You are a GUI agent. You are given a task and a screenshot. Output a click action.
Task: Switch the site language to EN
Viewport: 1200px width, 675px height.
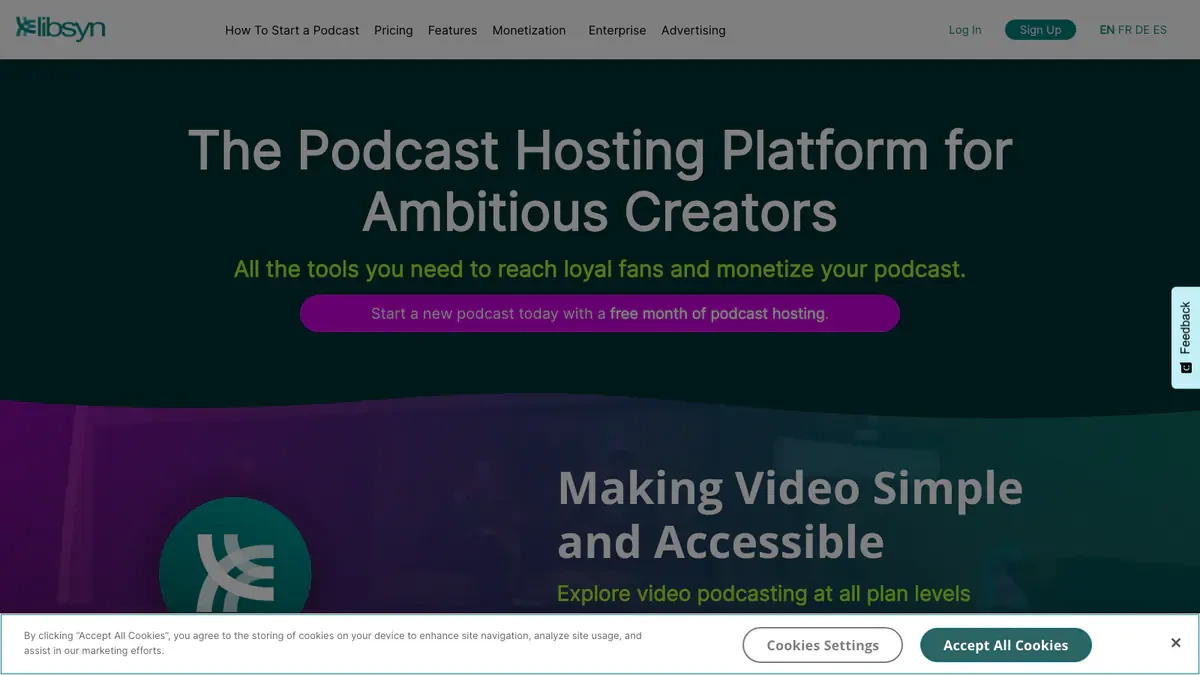[x=1107, y=30]
